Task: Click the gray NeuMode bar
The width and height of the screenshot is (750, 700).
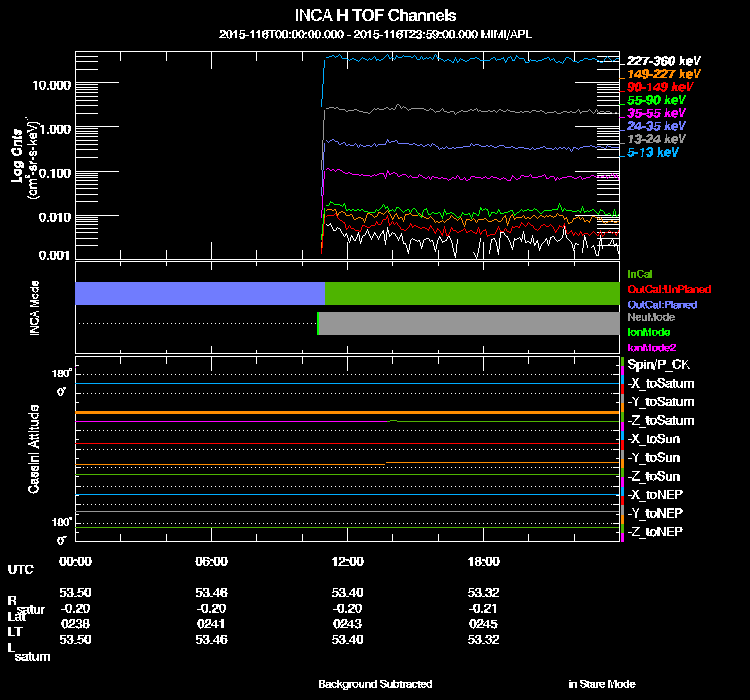Action: coord(469,323)
